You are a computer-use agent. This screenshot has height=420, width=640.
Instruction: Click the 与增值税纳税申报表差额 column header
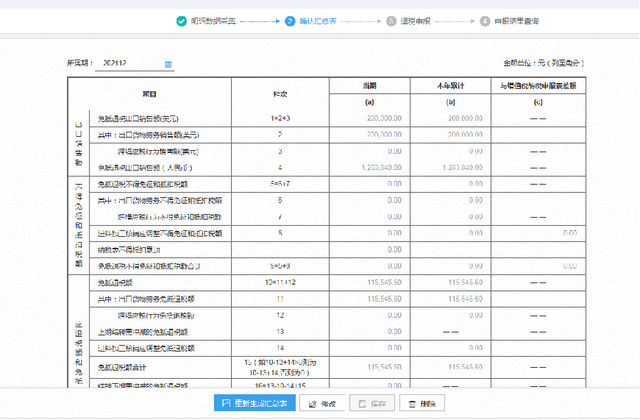tap(538, 86)
